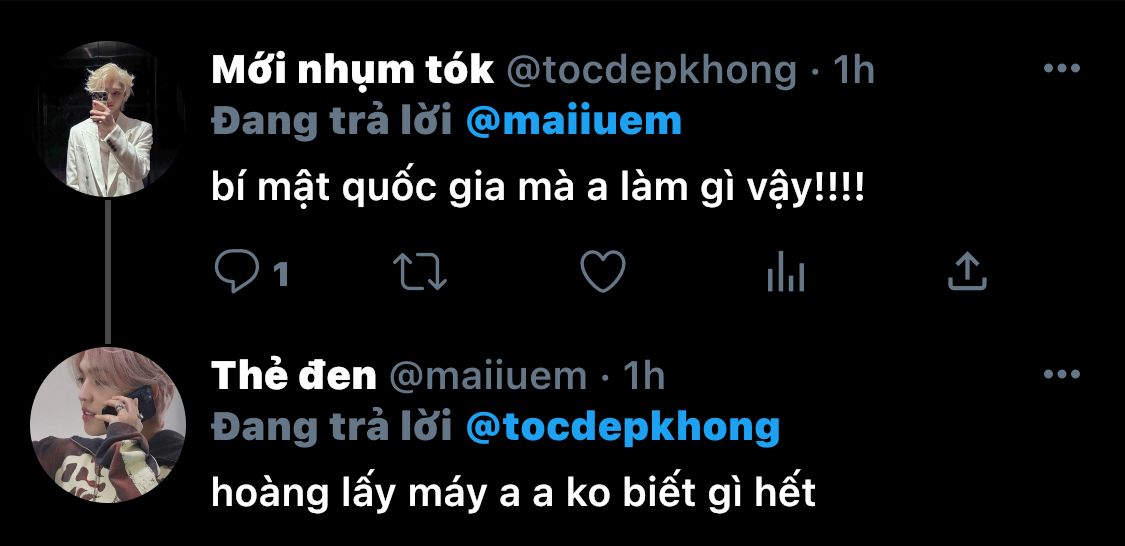View tweet analytics bar chart icon
This screenshot has width=1125, height=546.
[x=786, y=273]
